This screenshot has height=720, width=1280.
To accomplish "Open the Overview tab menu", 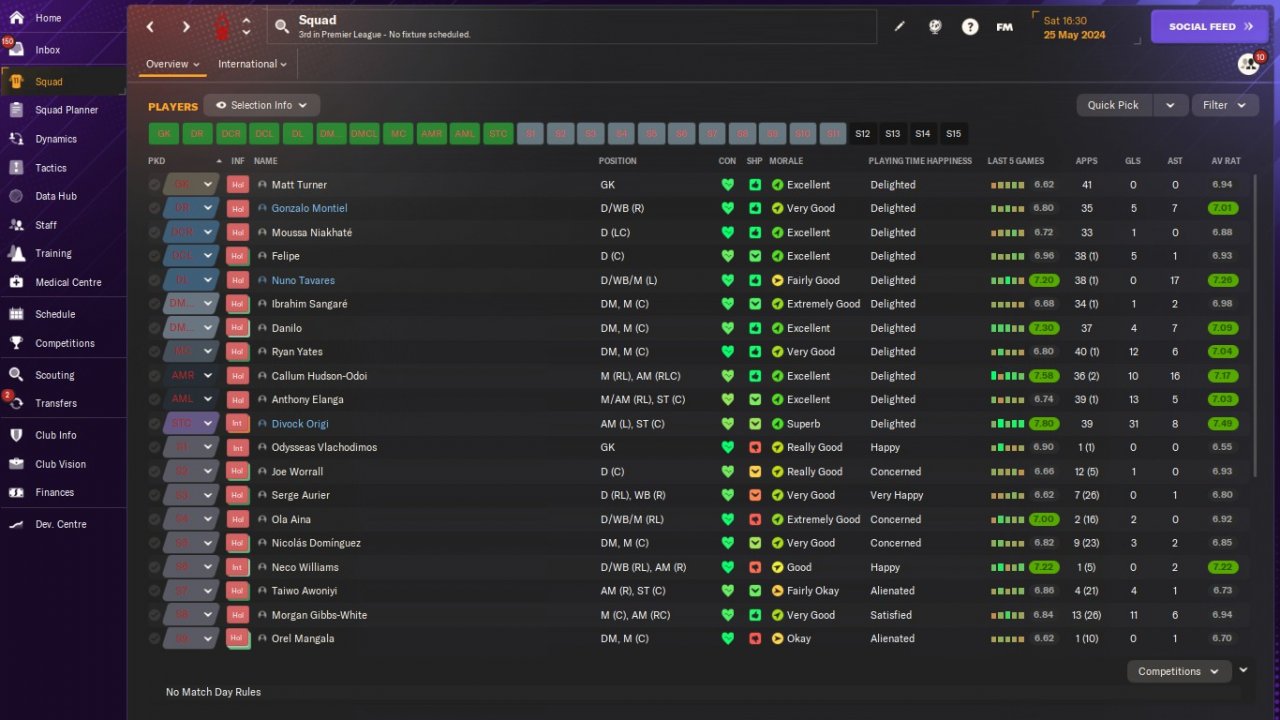I will click(173, 64).
